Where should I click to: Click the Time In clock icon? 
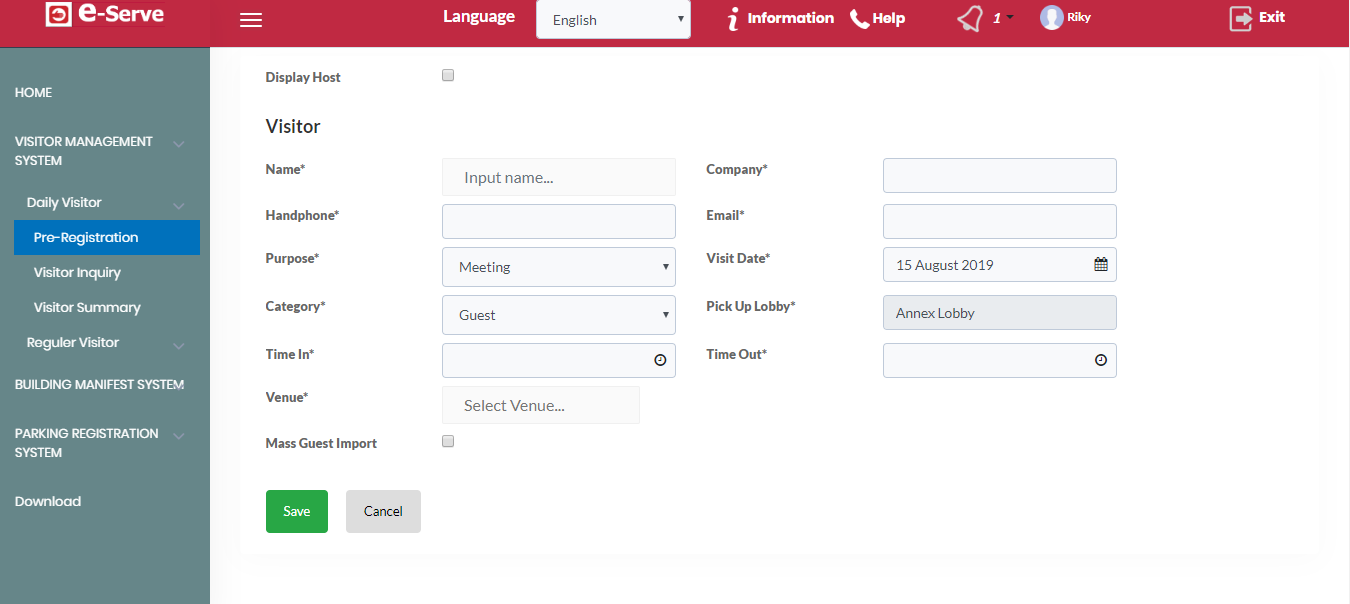pyautogui.click(x=660, y=360)
